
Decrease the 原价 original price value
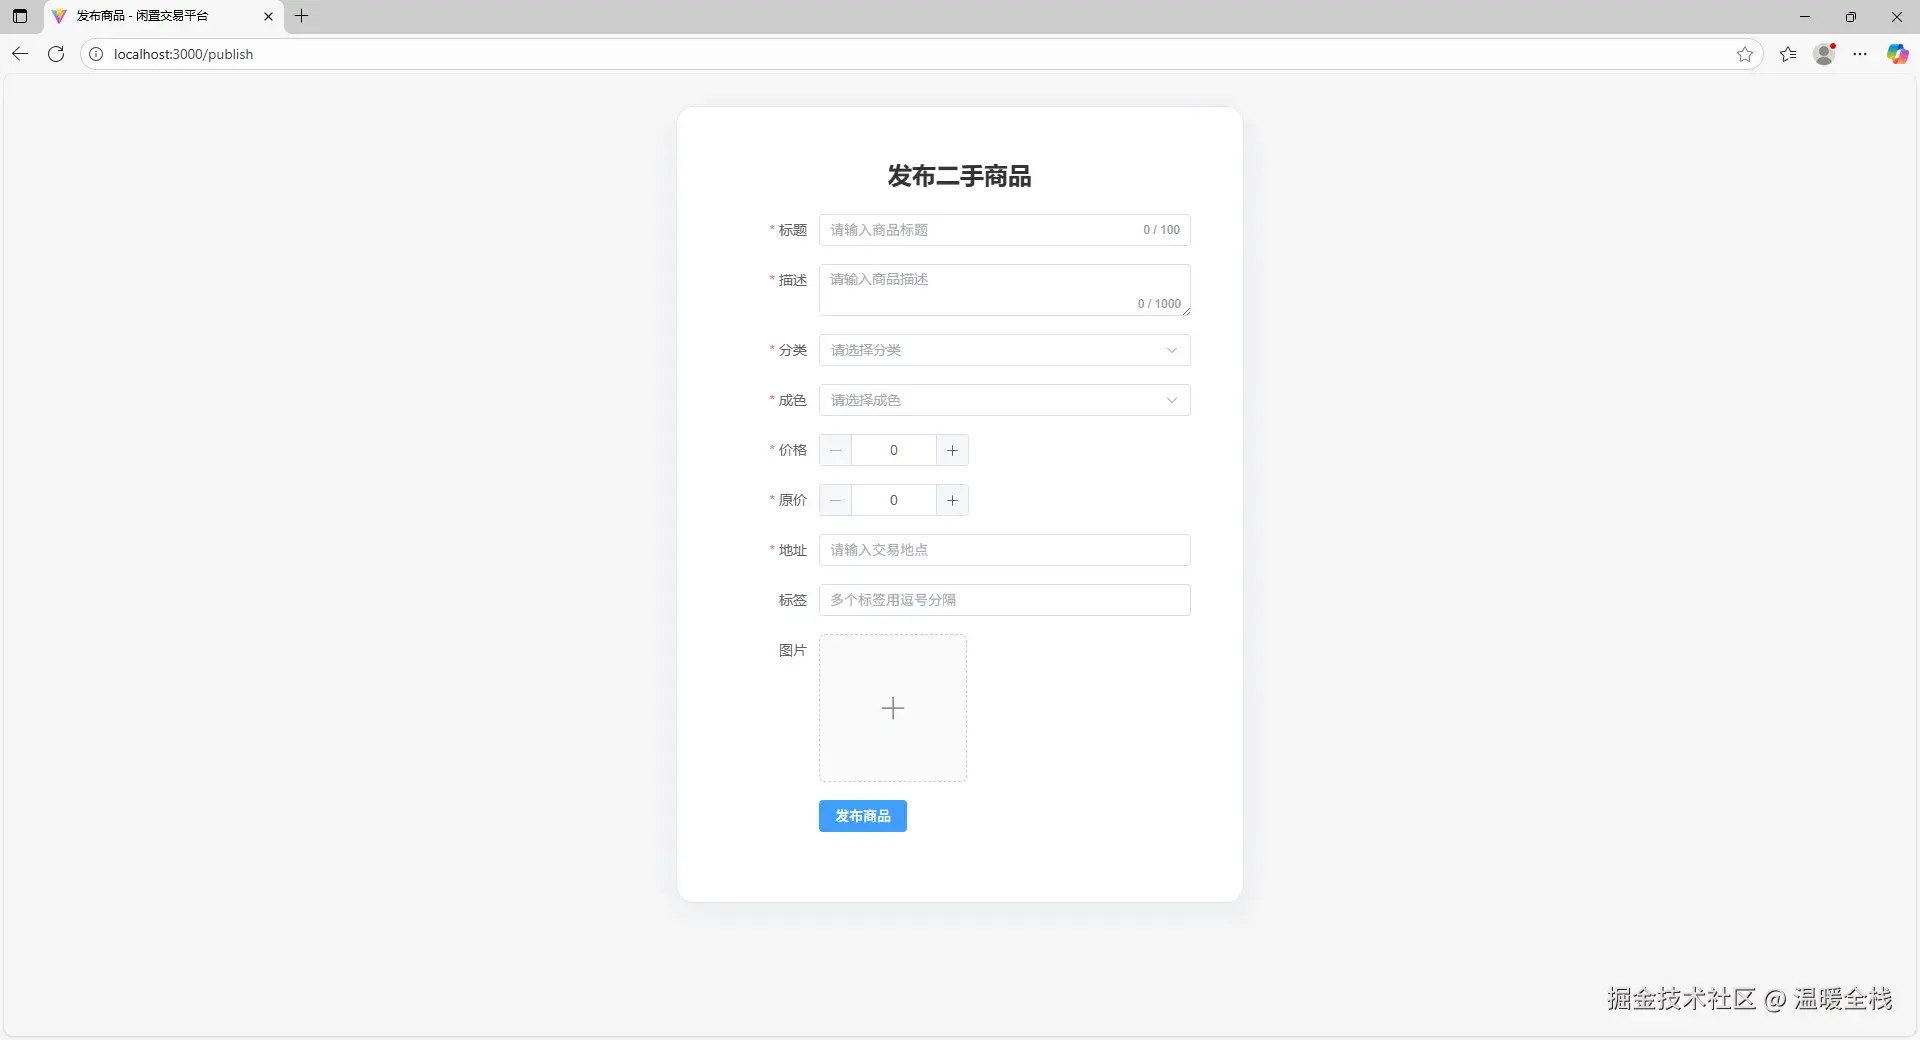point(835,500)
